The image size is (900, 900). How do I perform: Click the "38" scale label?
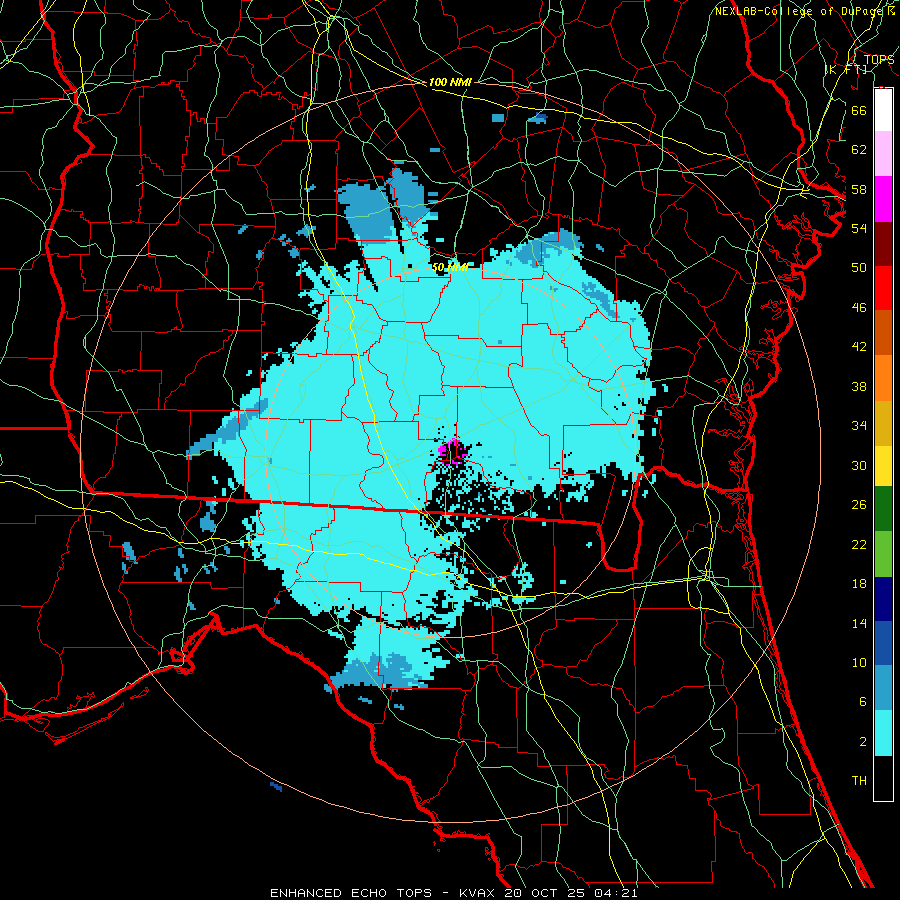859,387
